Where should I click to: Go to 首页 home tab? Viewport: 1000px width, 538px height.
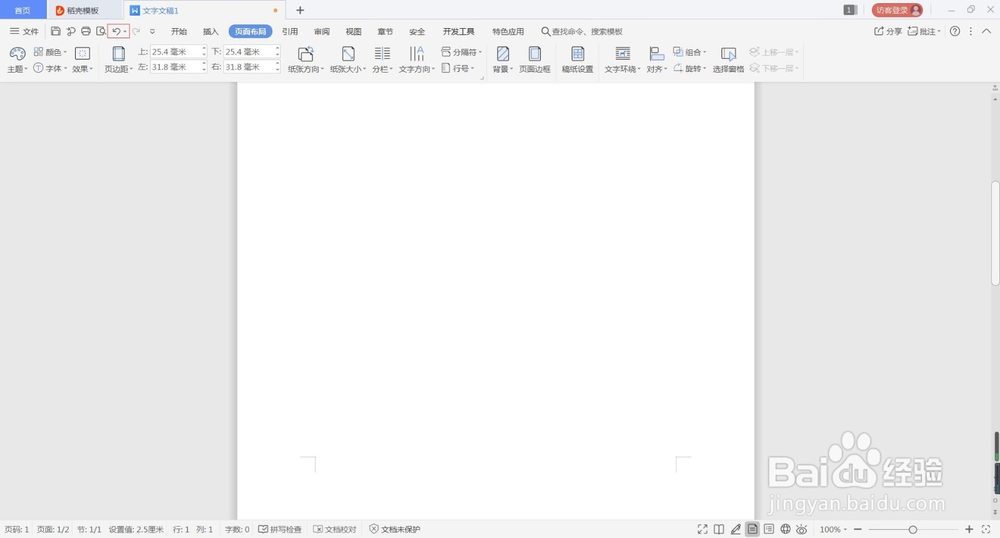click(22, 10)
